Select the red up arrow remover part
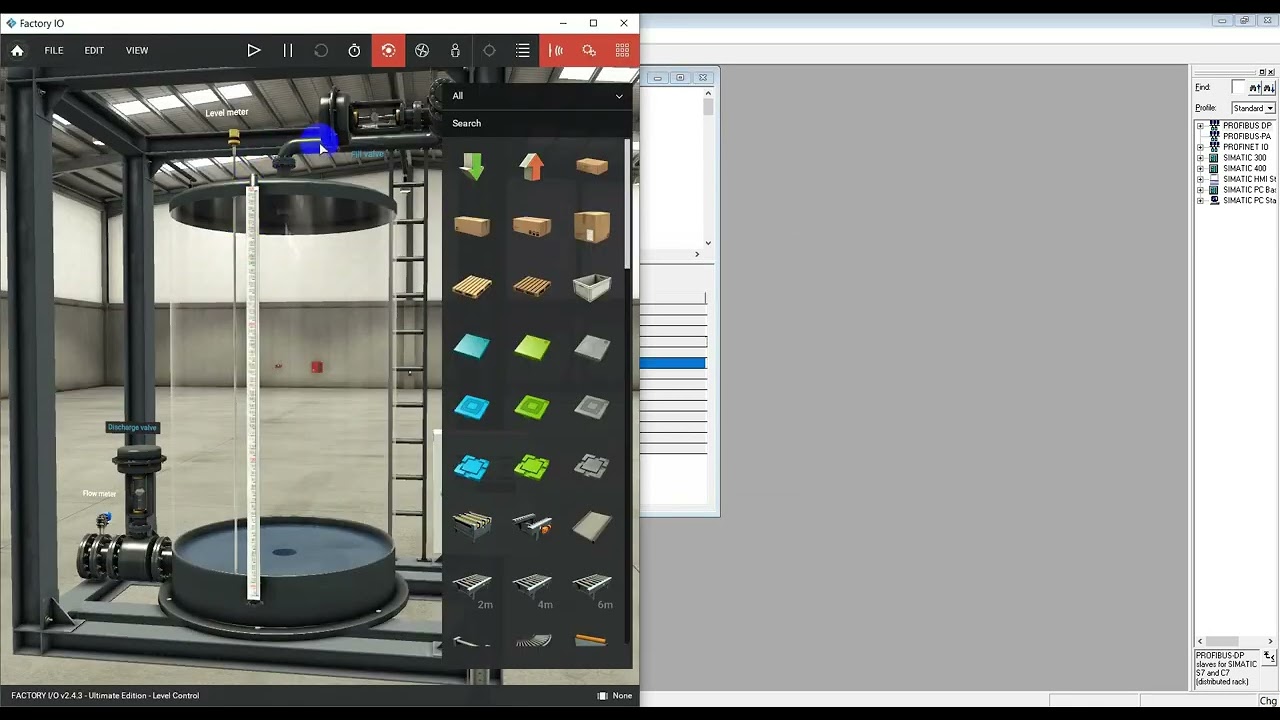The image size is (1280, 720). [532, 167]
